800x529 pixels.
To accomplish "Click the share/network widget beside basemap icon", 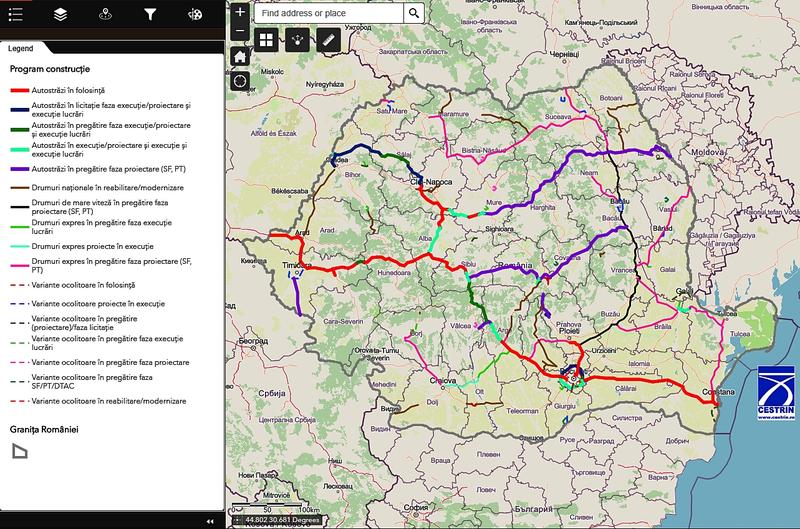I will click(297, 40).
